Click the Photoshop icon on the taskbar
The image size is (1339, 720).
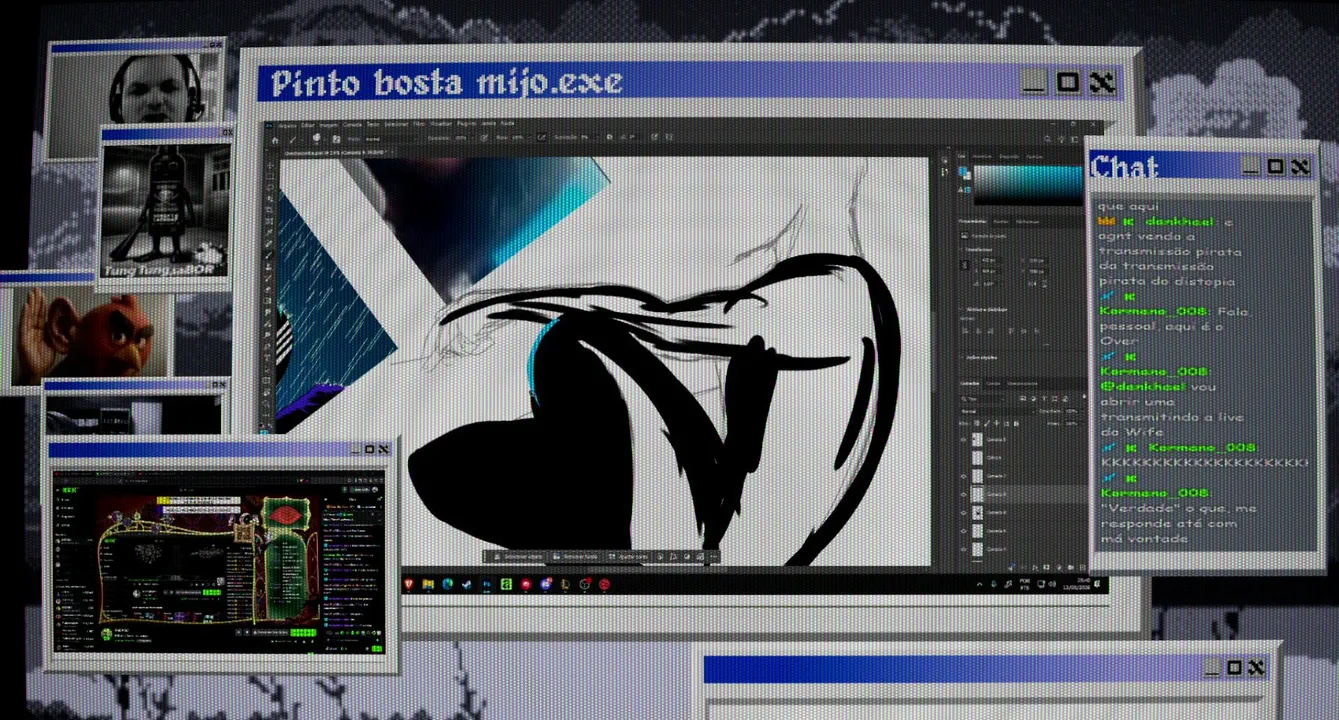point(487,584)
